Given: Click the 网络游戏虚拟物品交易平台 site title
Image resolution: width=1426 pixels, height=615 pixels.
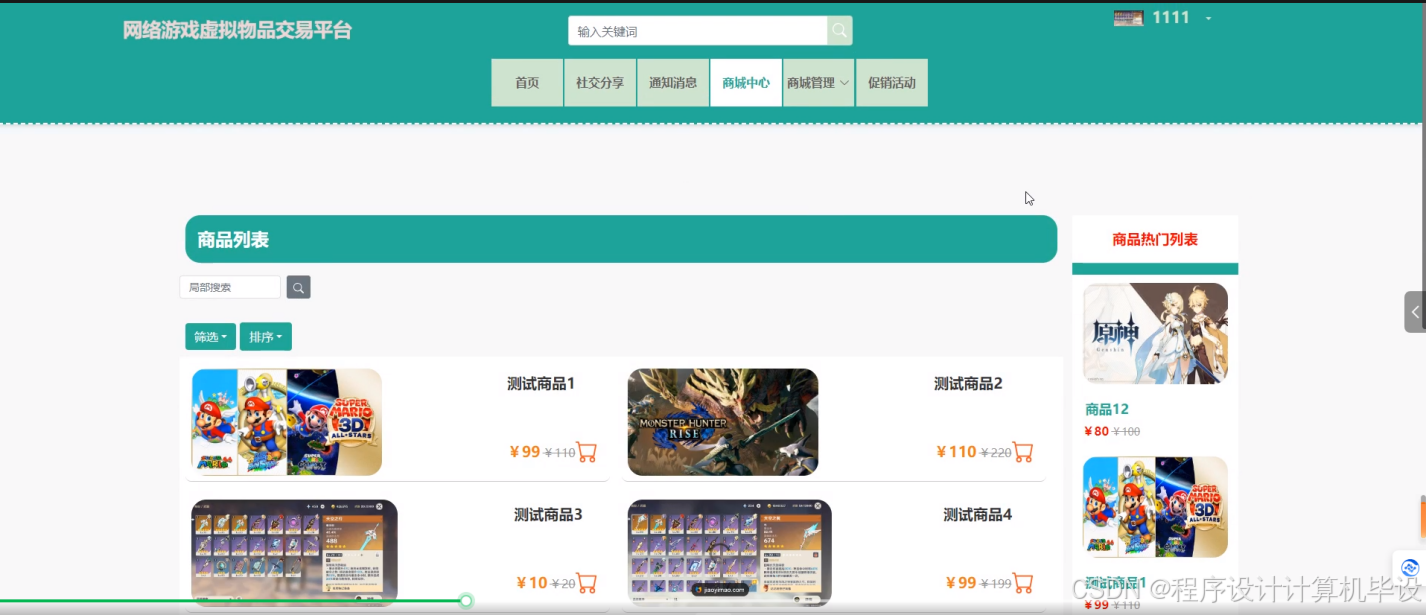Looking at the screenshot, I should pyautogui.click(x=238, y=30).
